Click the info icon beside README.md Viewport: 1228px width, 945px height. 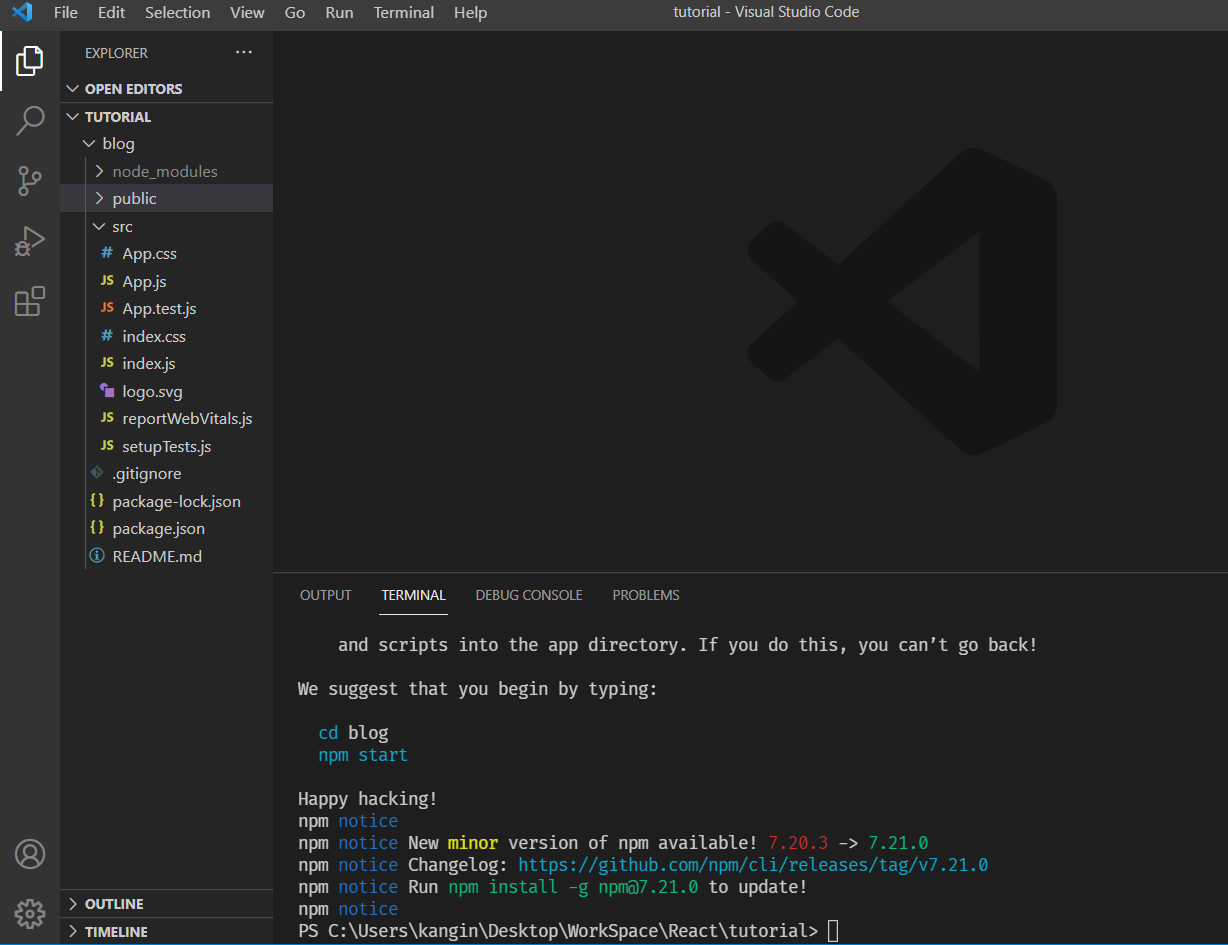pyautogui.click(x=97, y=556)
